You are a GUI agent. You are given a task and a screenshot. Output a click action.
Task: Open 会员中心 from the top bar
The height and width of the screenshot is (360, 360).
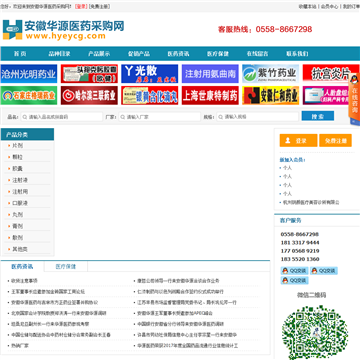(x=329, y=6)
